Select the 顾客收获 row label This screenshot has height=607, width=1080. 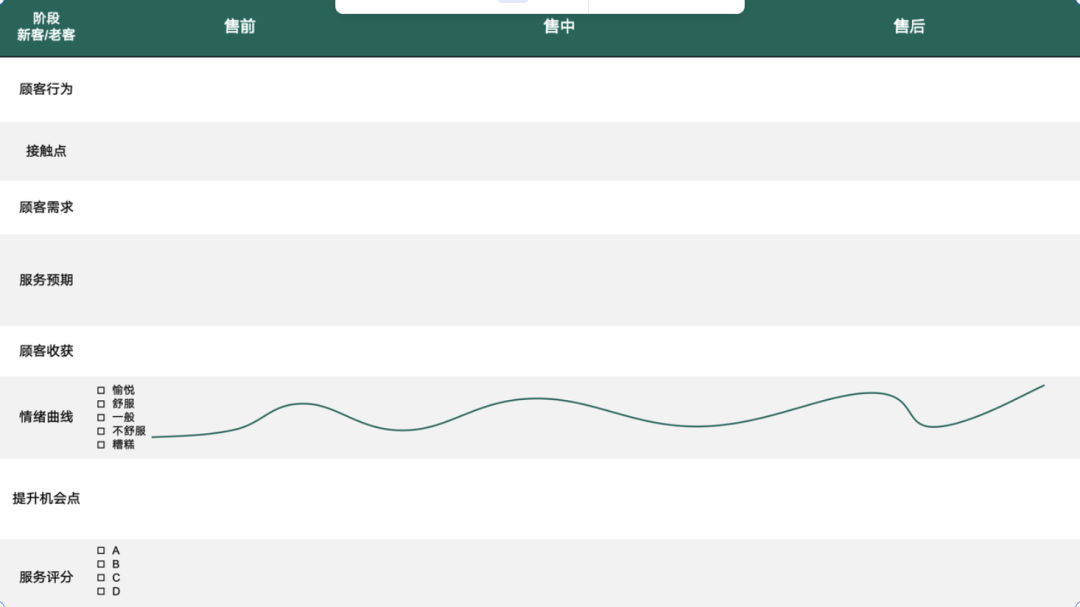coord(46,351)
